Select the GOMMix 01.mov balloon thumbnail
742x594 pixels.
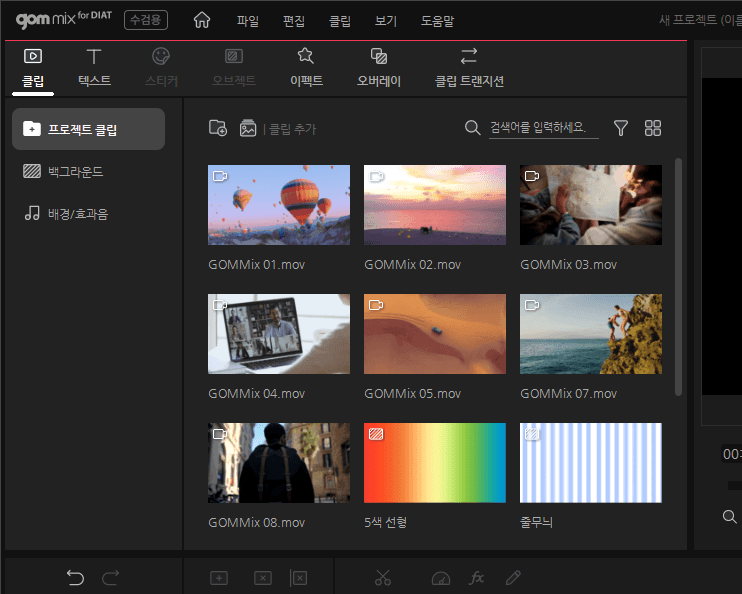pyautogui.click(x=279, y=205)
